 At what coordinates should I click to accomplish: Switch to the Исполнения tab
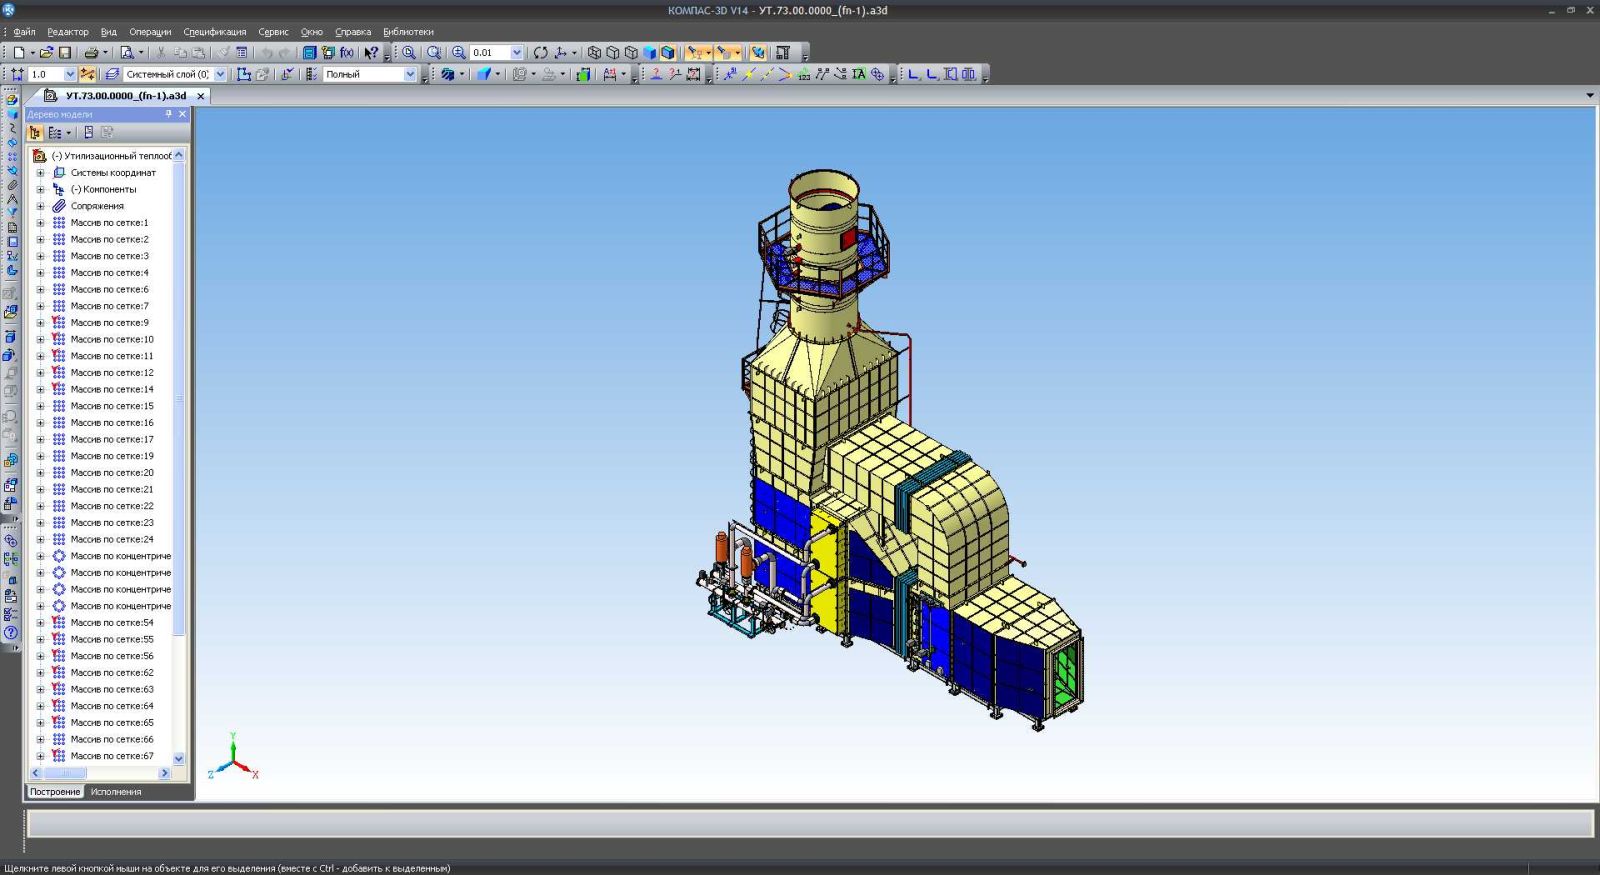click(x=116, y=792)
